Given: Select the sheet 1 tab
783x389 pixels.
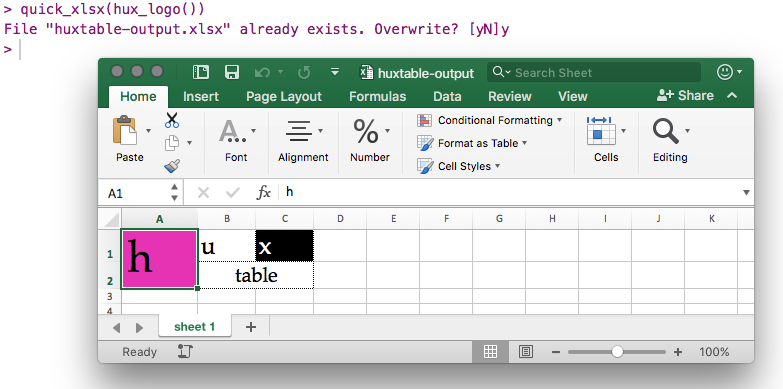Looking at the screenshot, I should click(x=195, y=327).
